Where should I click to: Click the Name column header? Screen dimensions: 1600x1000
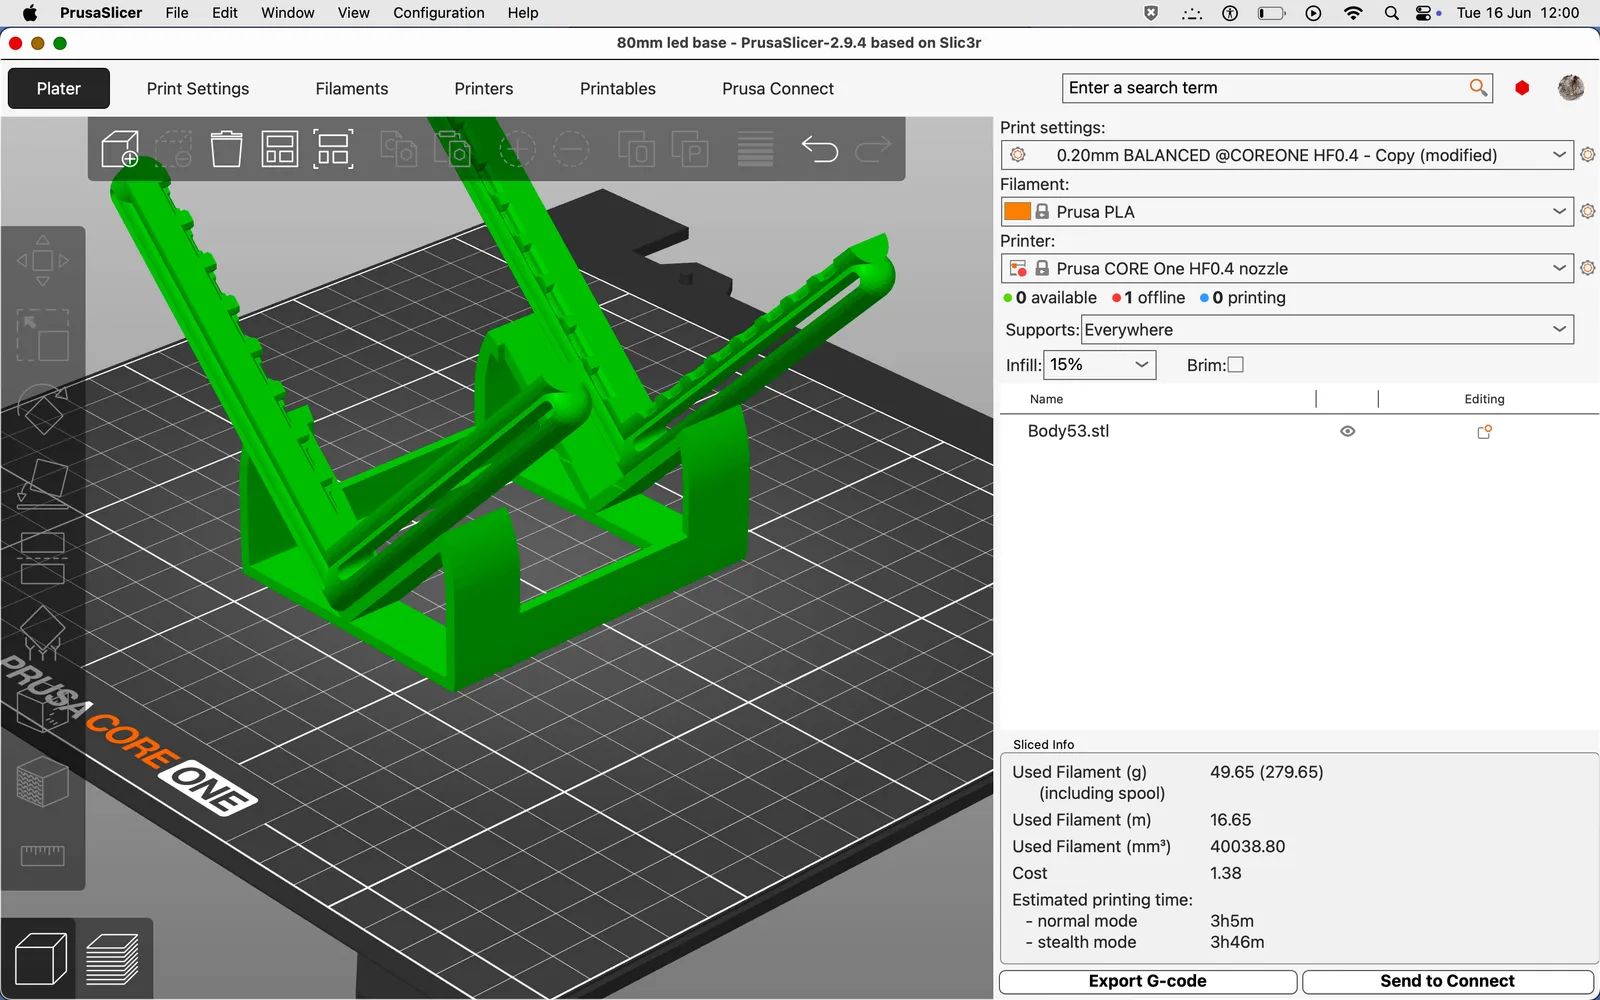(x=1046, y=399)
